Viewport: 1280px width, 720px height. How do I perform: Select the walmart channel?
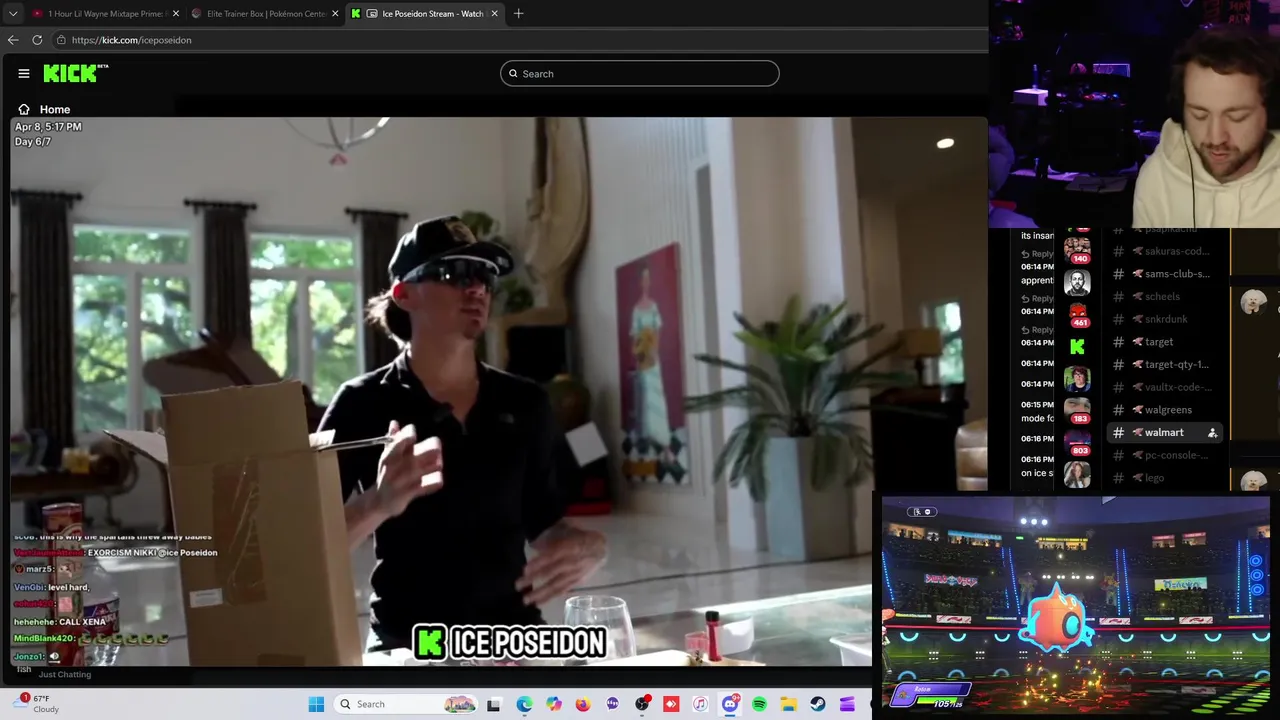click(x=1167, y=432)
